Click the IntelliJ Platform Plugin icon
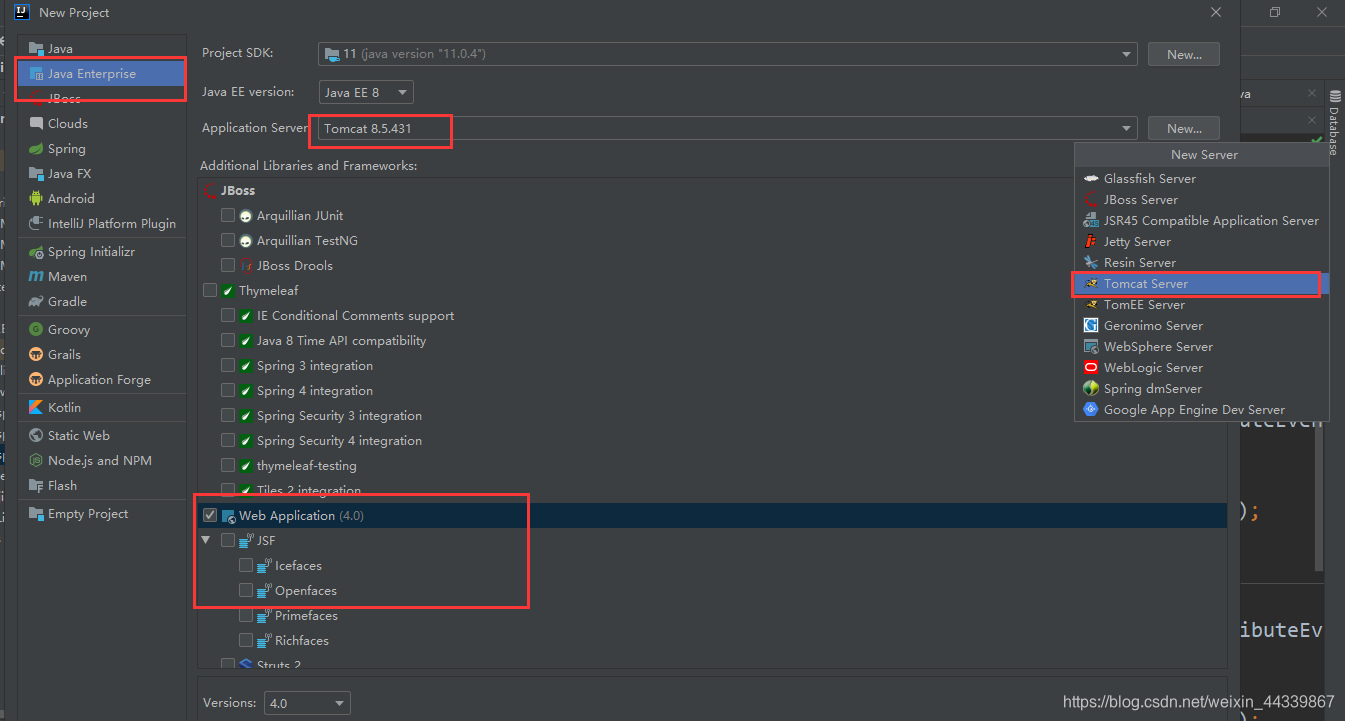The image size is (1345, 721). click(x=37, y=223)
